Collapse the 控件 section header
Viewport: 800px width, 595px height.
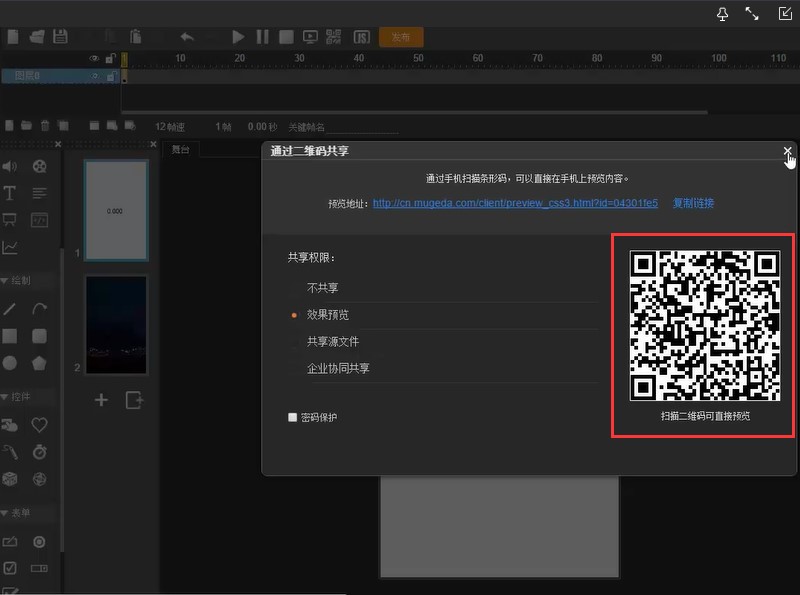coord(16,397)
